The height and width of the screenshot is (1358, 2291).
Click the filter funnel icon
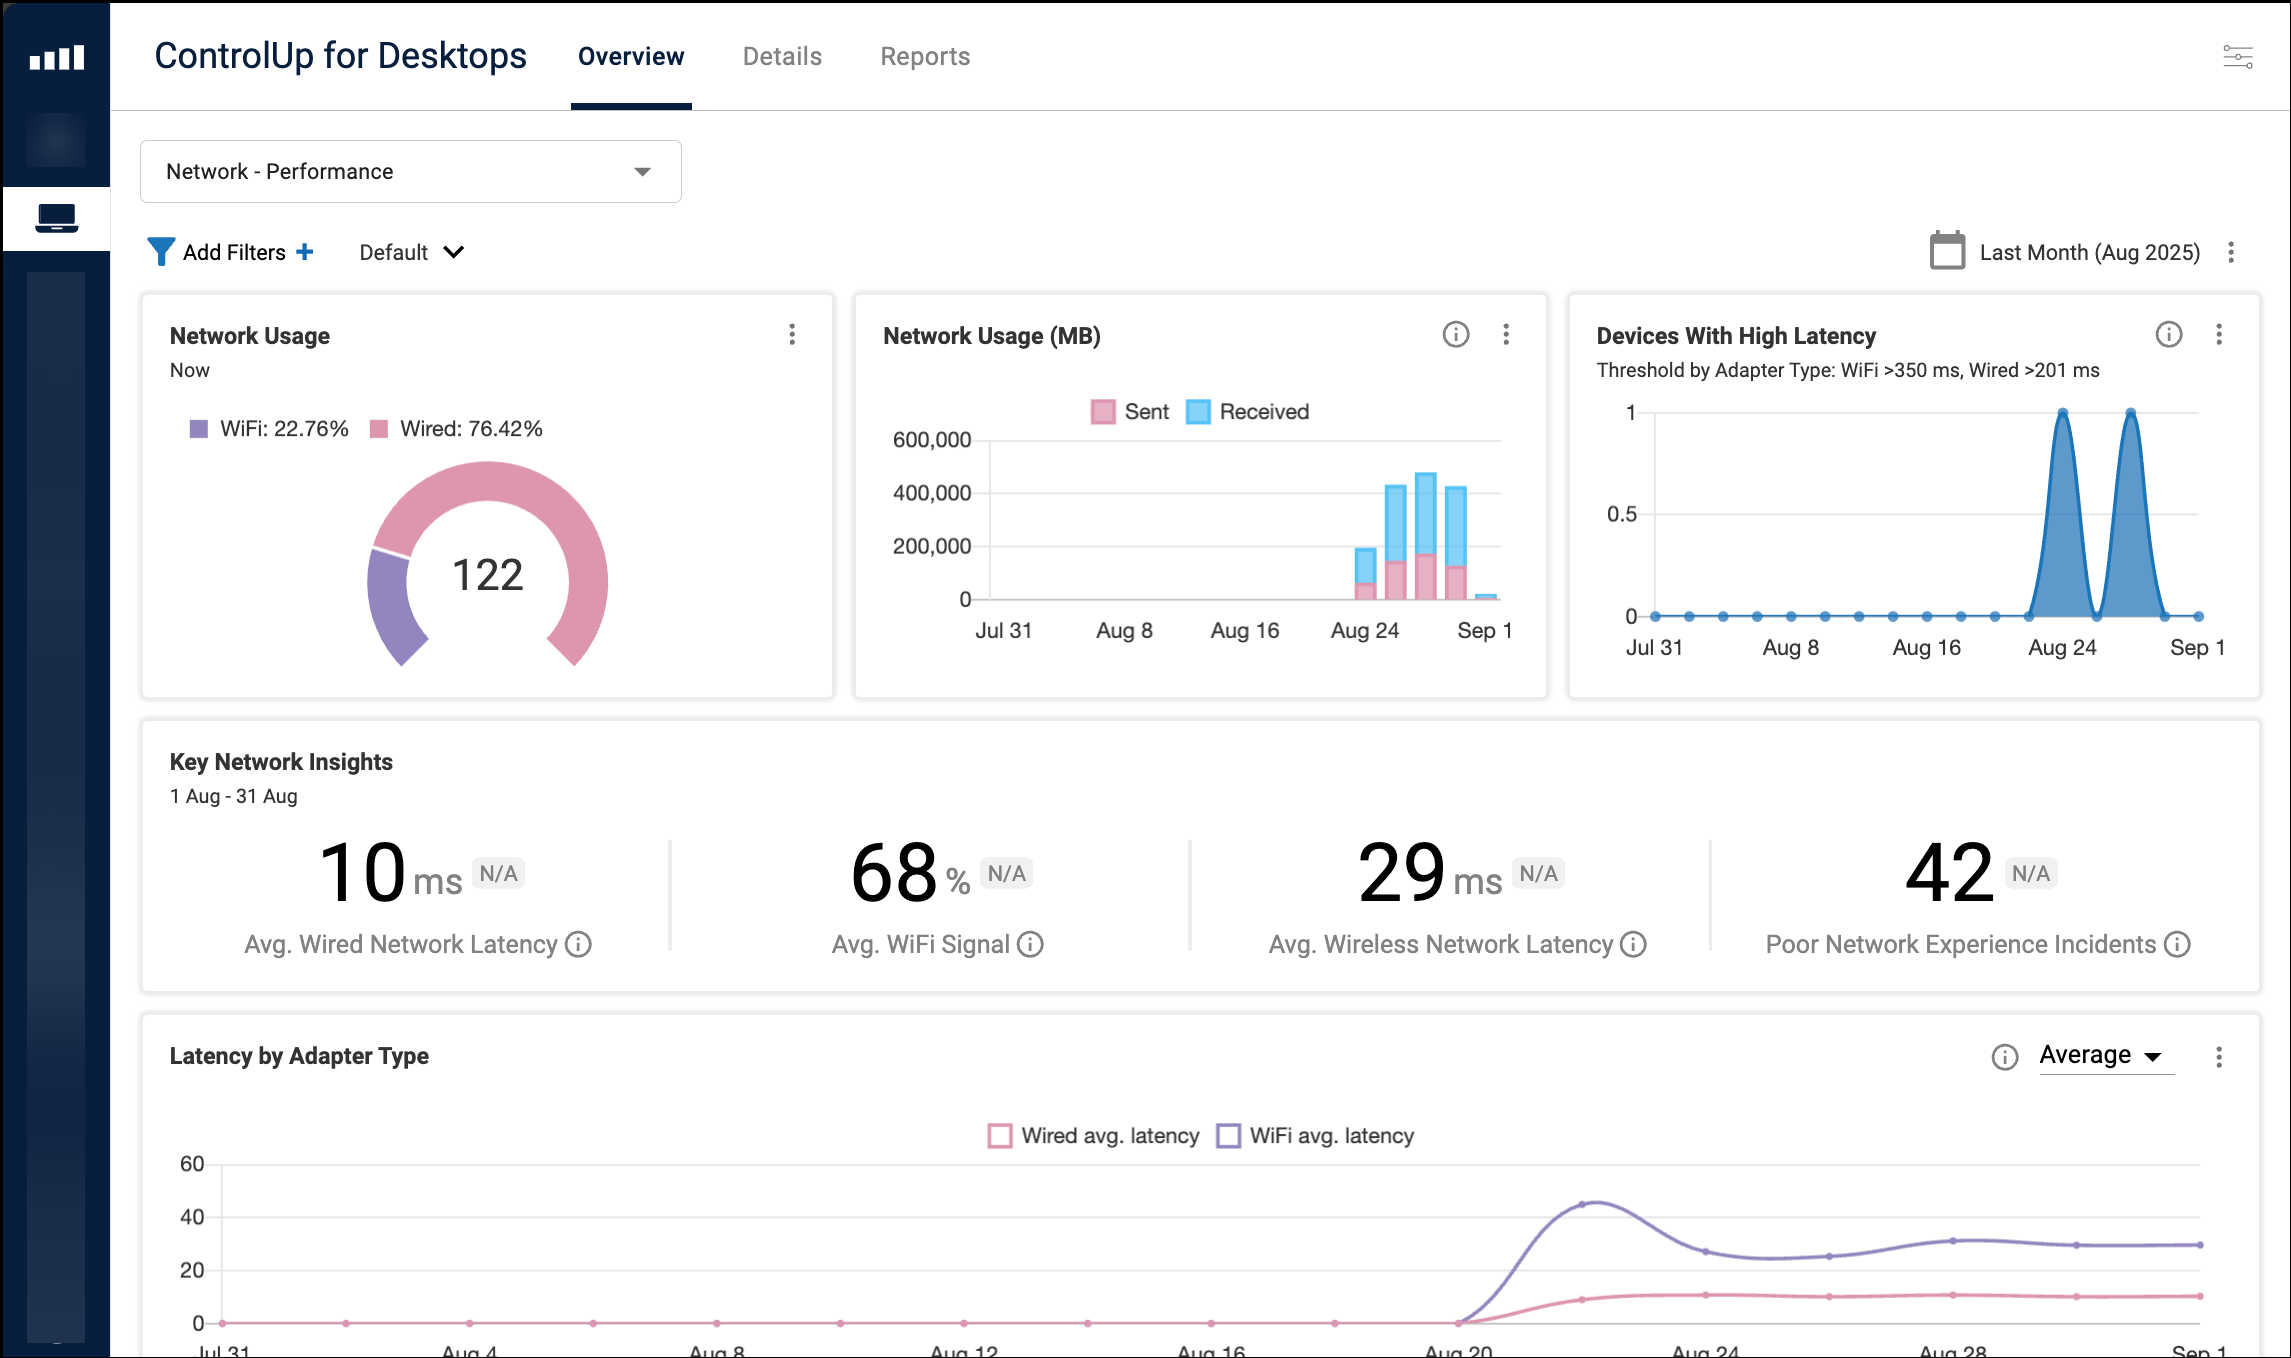click(x=160, y=252)
